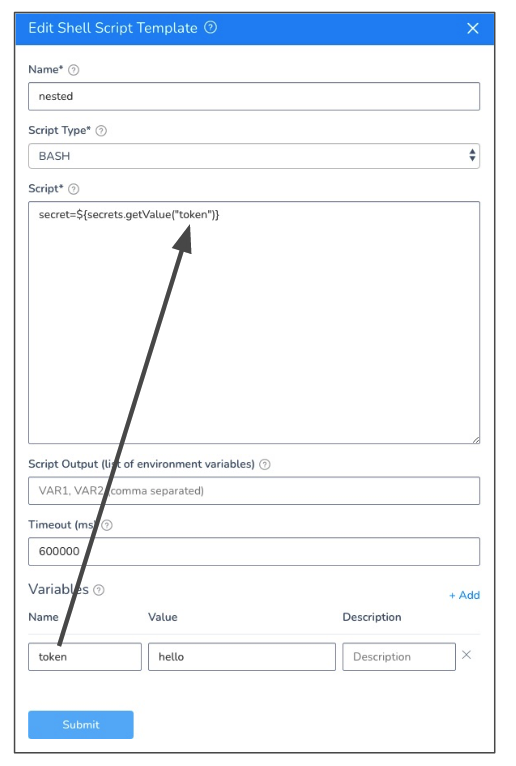This screenshot has height=766, width=516.
Task: Click the Timeout field showing 600000
Action: tap(254, 552)
